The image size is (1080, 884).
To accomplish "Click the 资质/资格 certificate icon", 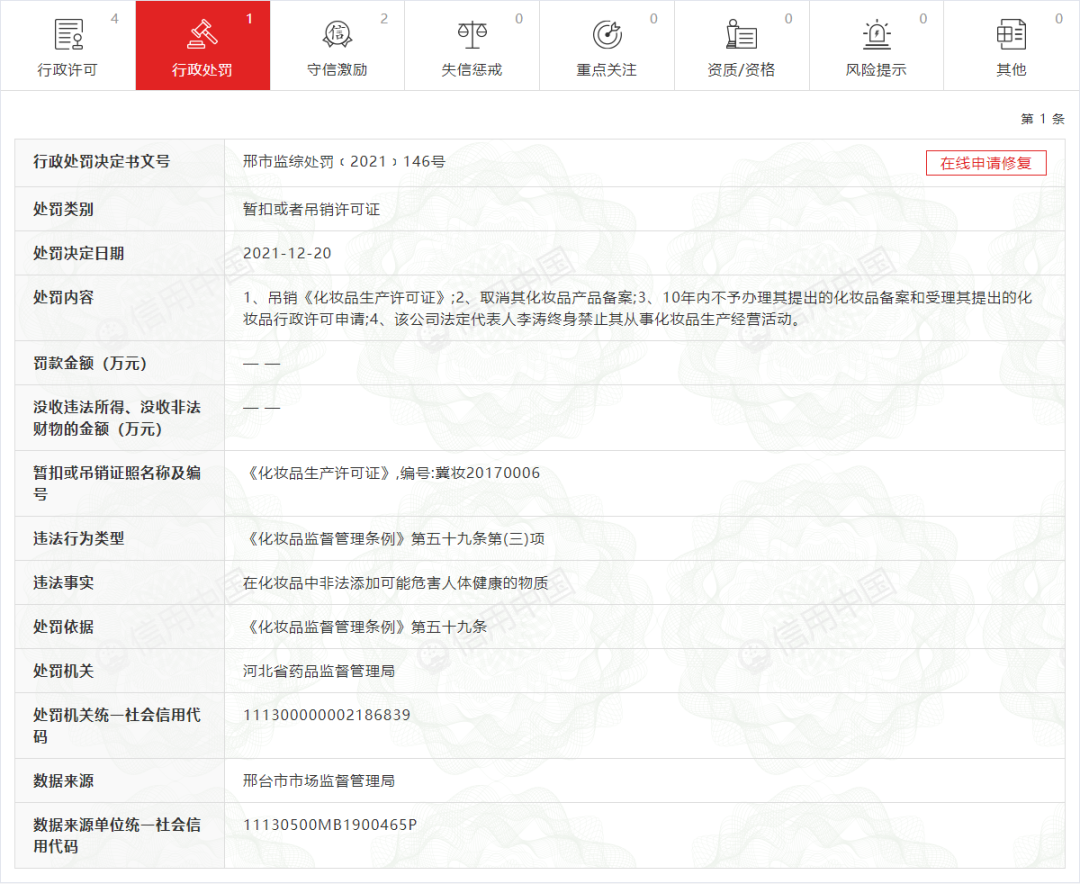I will [x=741, y=34].
